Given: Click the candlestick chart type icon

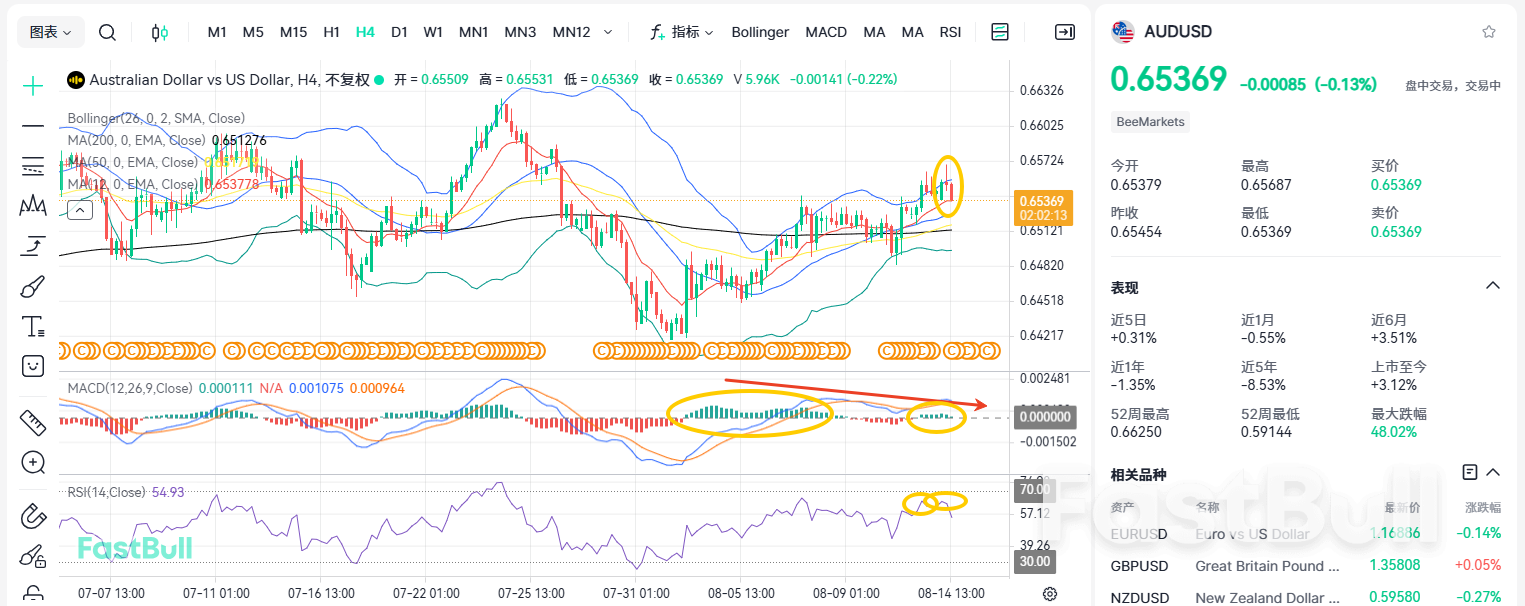Looking at the screenshot, I should tap(160, 32).
